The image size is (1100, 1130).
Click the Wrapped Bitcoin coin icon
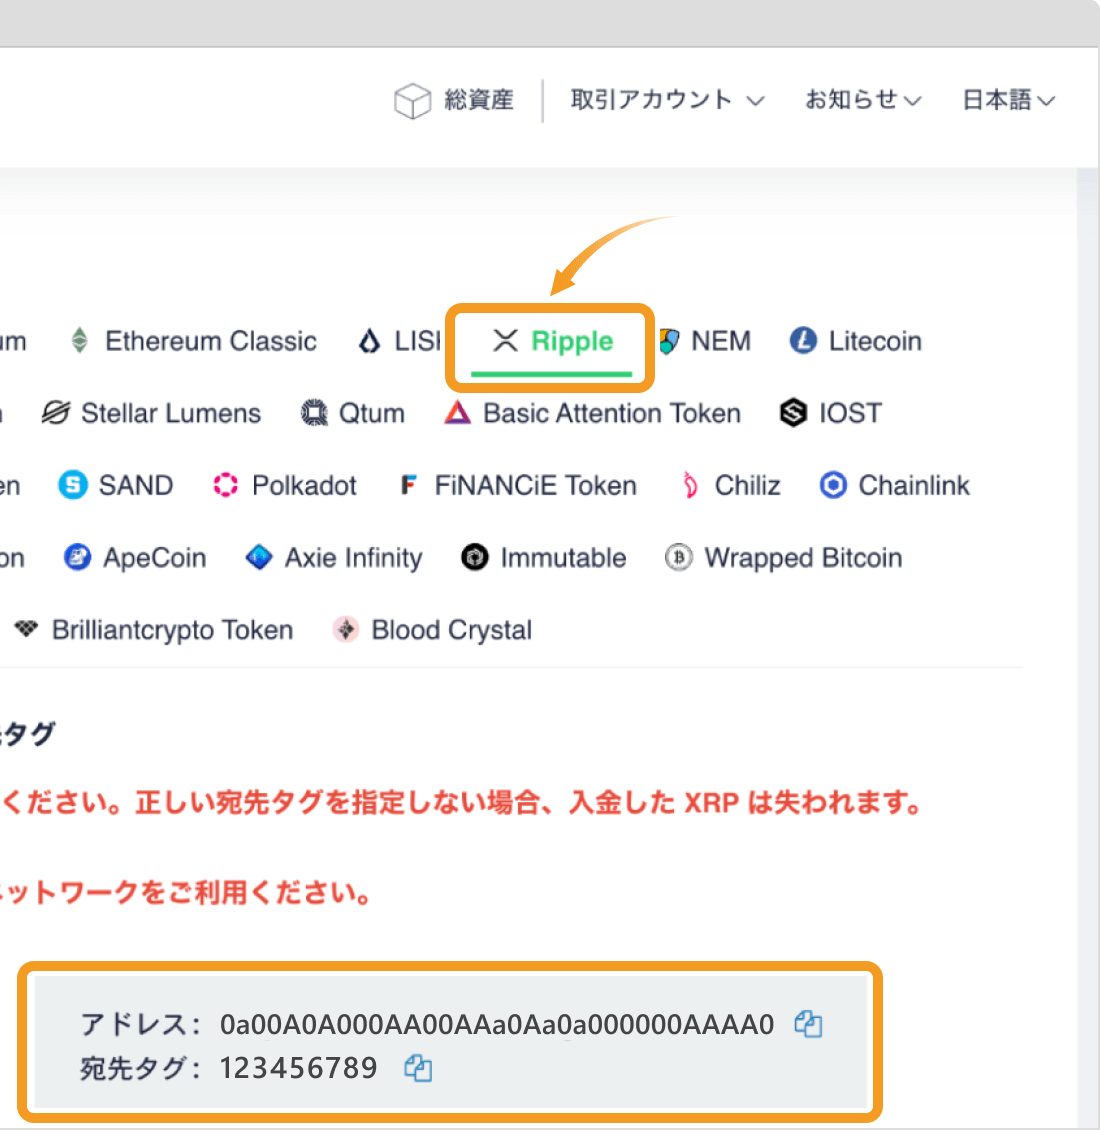point(678,557)
